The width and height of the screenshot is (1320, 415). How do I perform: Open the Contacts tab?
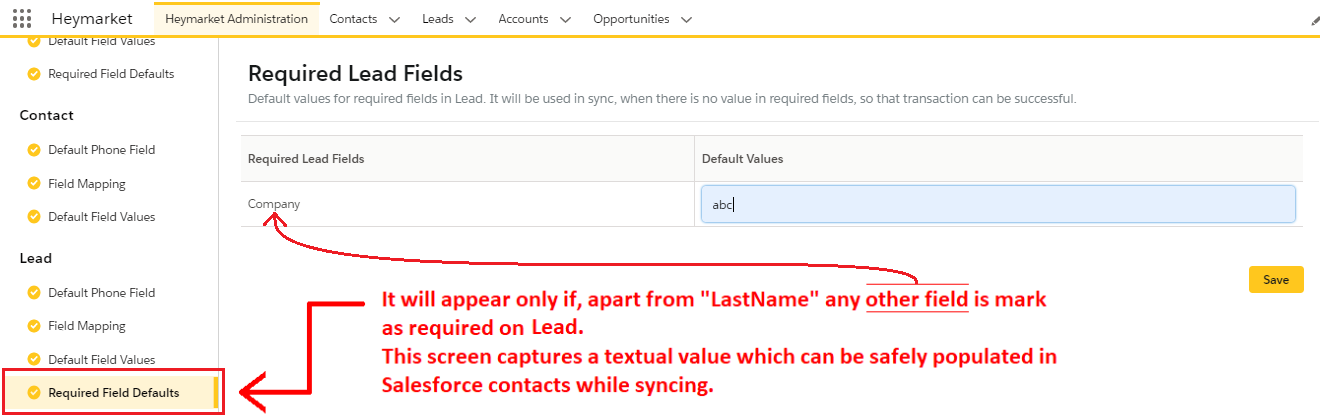354,19
